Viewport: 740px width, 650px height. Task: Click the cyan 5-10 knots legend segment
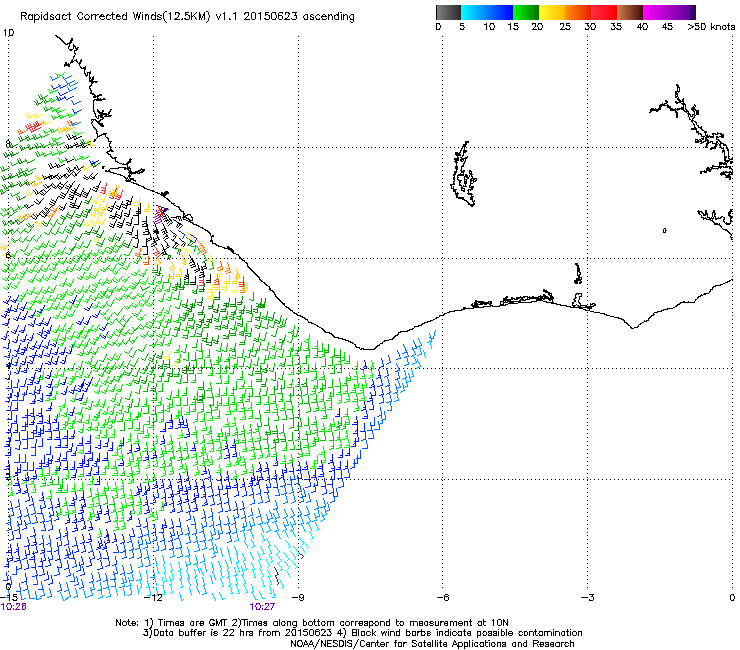473,12
